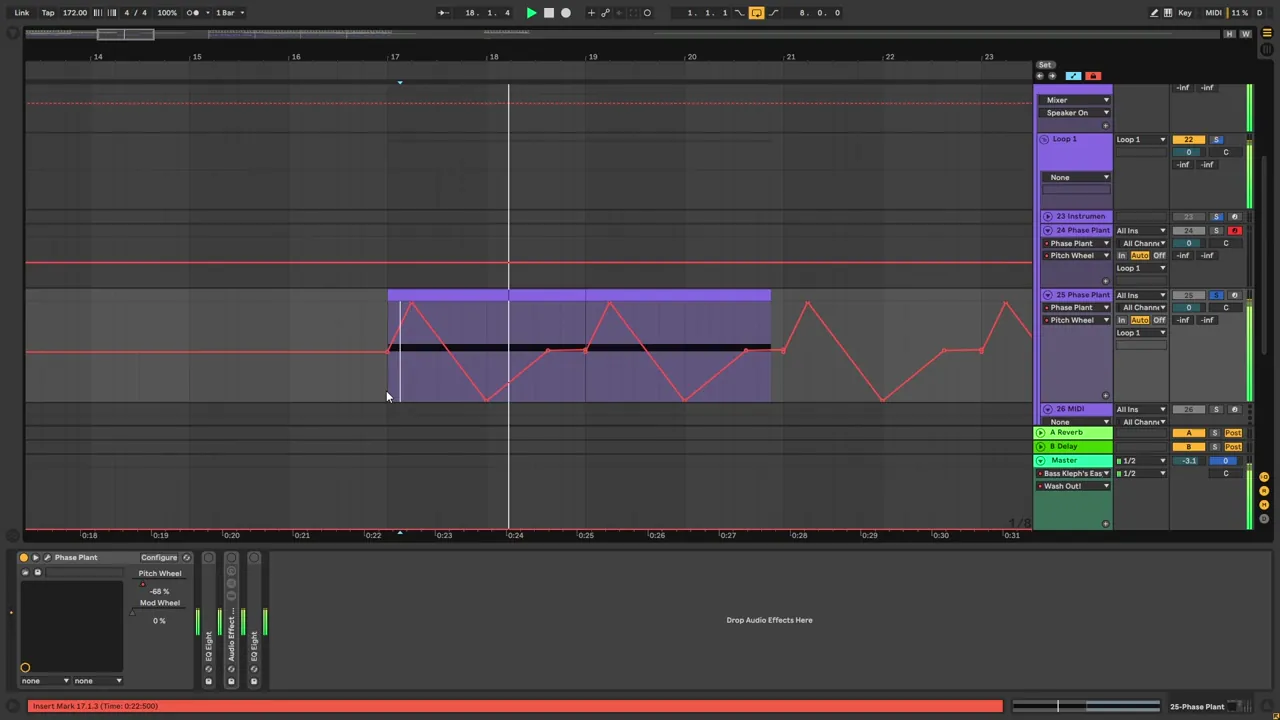Toggle the Follow playback icon
The height and width of the screenshot is (720, 1280).
tap(444, 13)
